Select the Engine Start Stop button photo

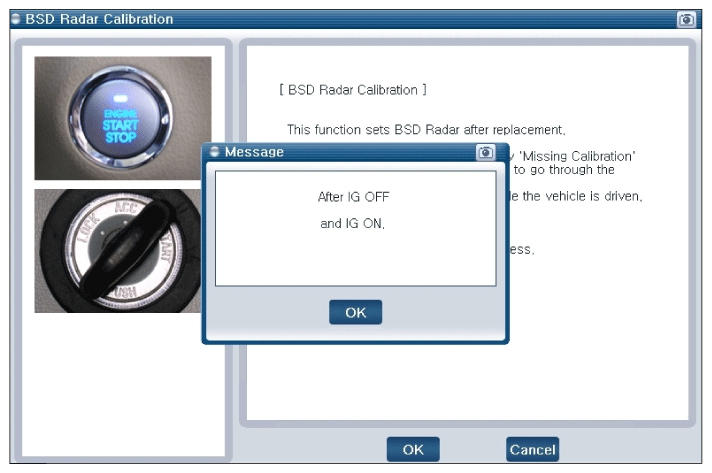(x=123, y=118)
